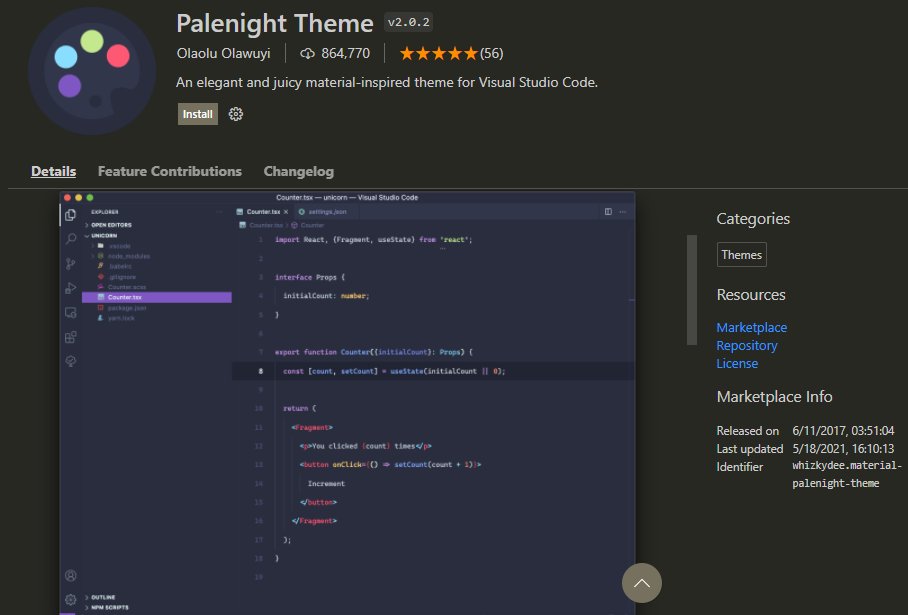Click the Last updated date 5/18/2021

[x=843, y=449]
